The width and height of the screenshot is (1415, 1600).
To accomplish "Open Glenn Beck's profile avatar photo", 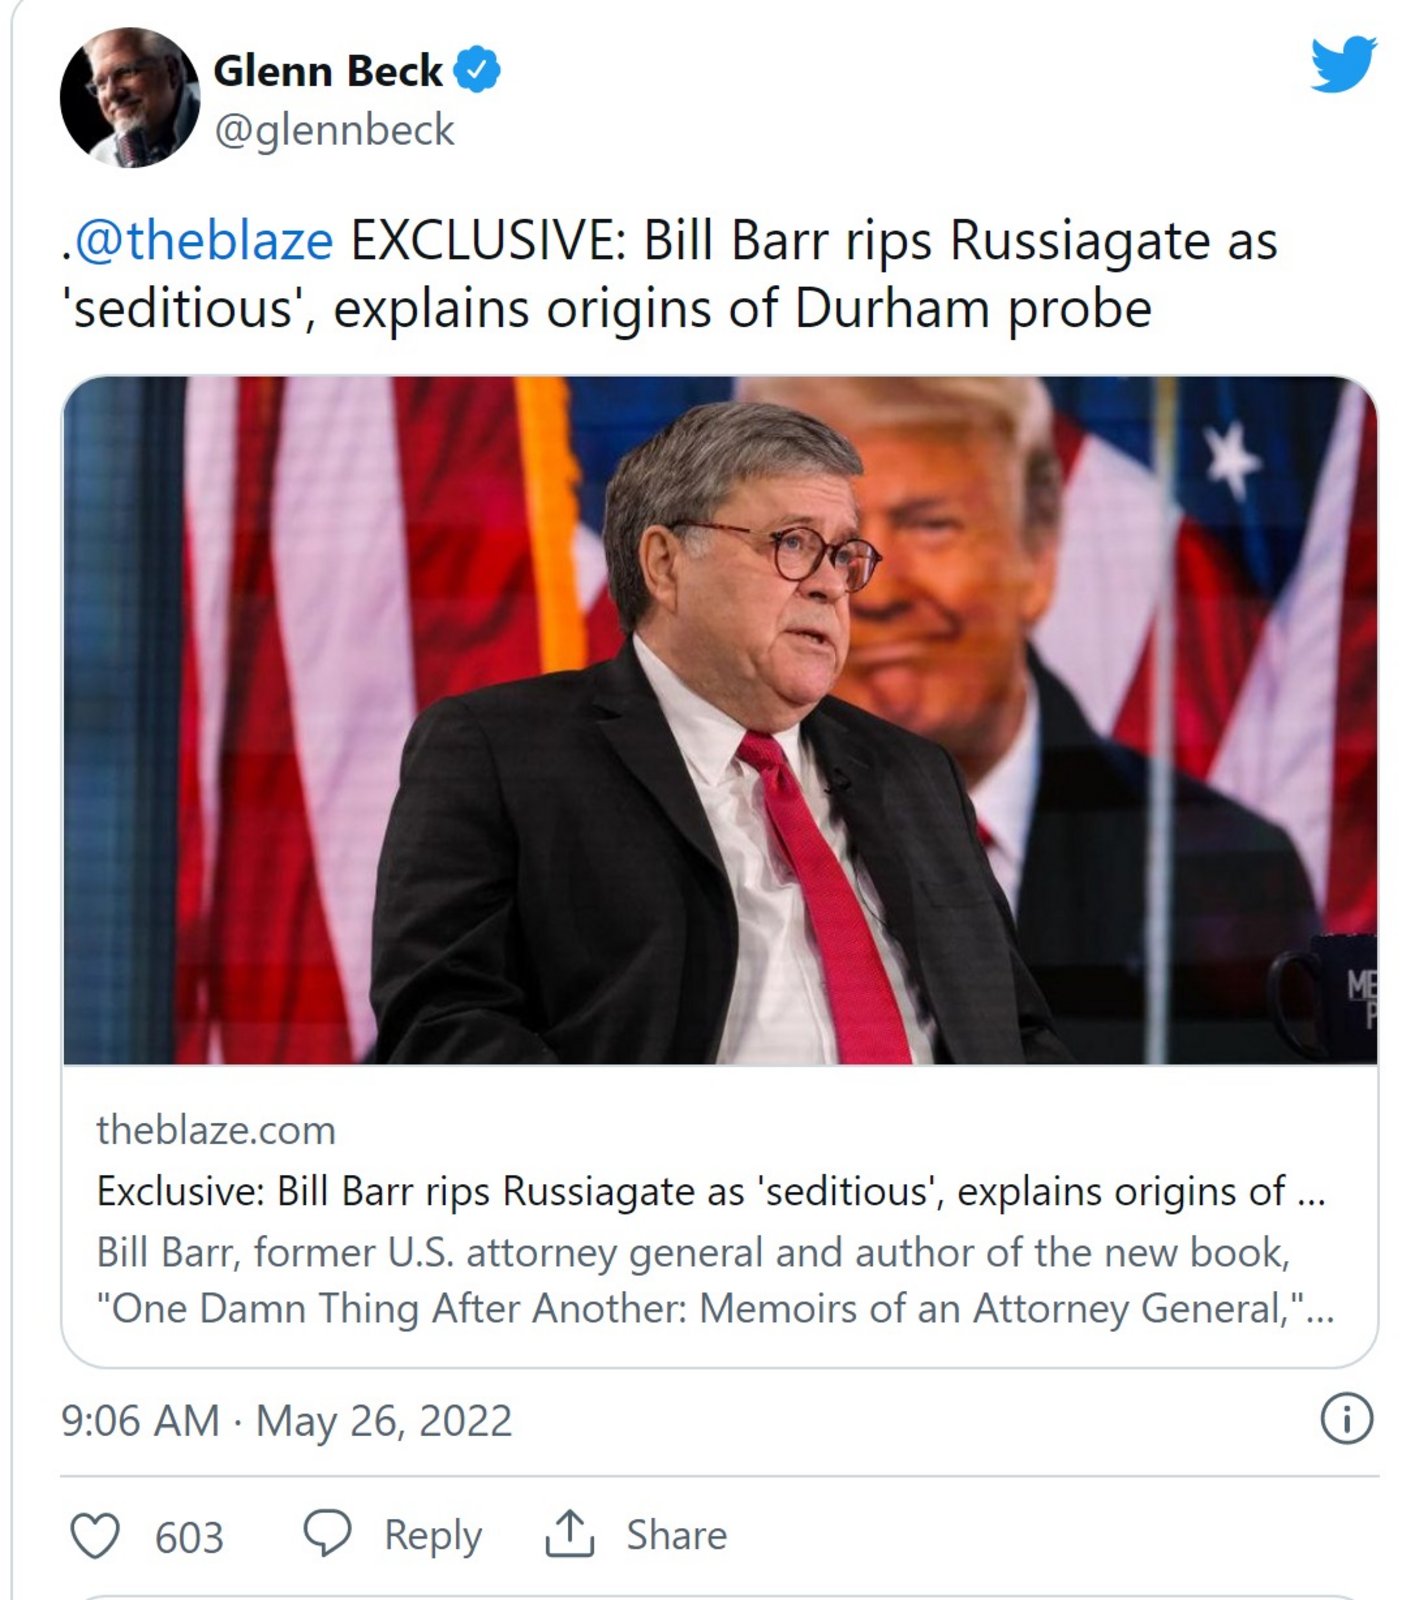I will pos(130,97).
